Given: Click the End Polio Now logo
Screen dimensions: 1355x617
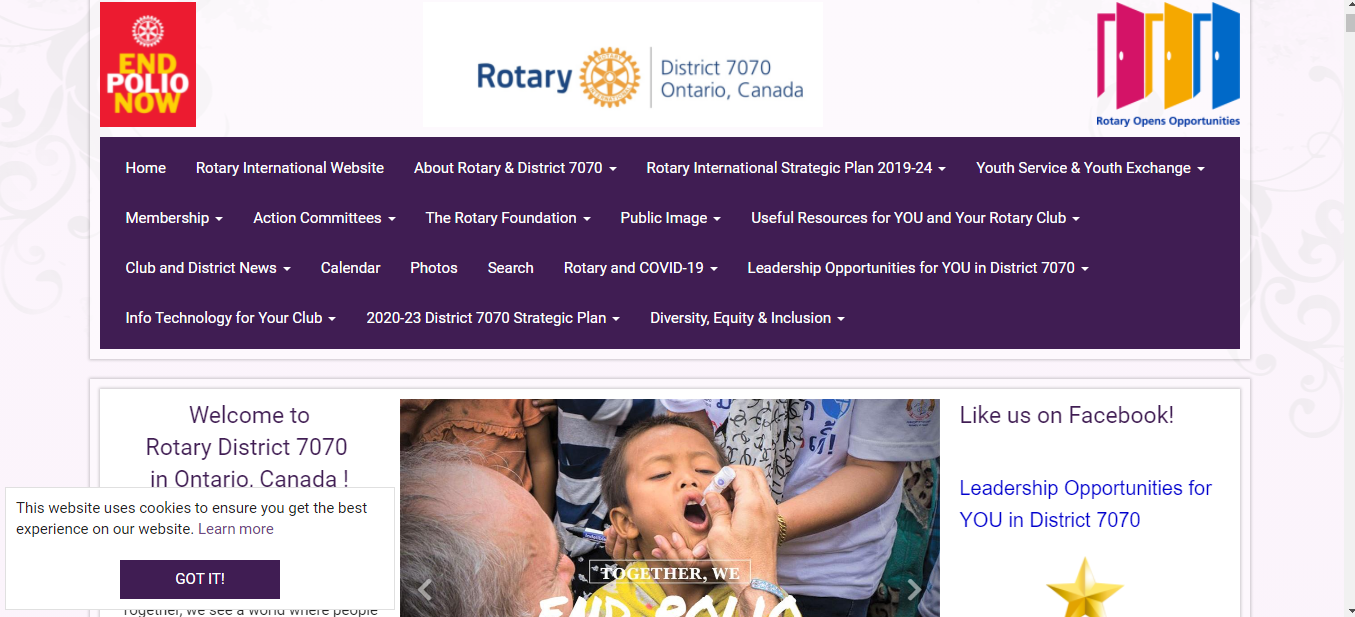Looking at the screenshot, I should [x=148, y=65].
